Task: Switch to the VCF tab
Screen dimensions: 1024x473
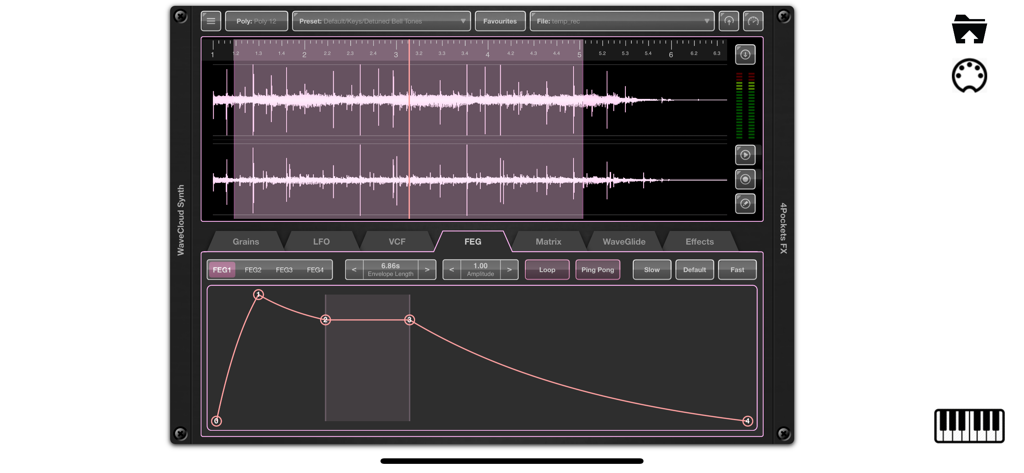Action: click(397, 242)
